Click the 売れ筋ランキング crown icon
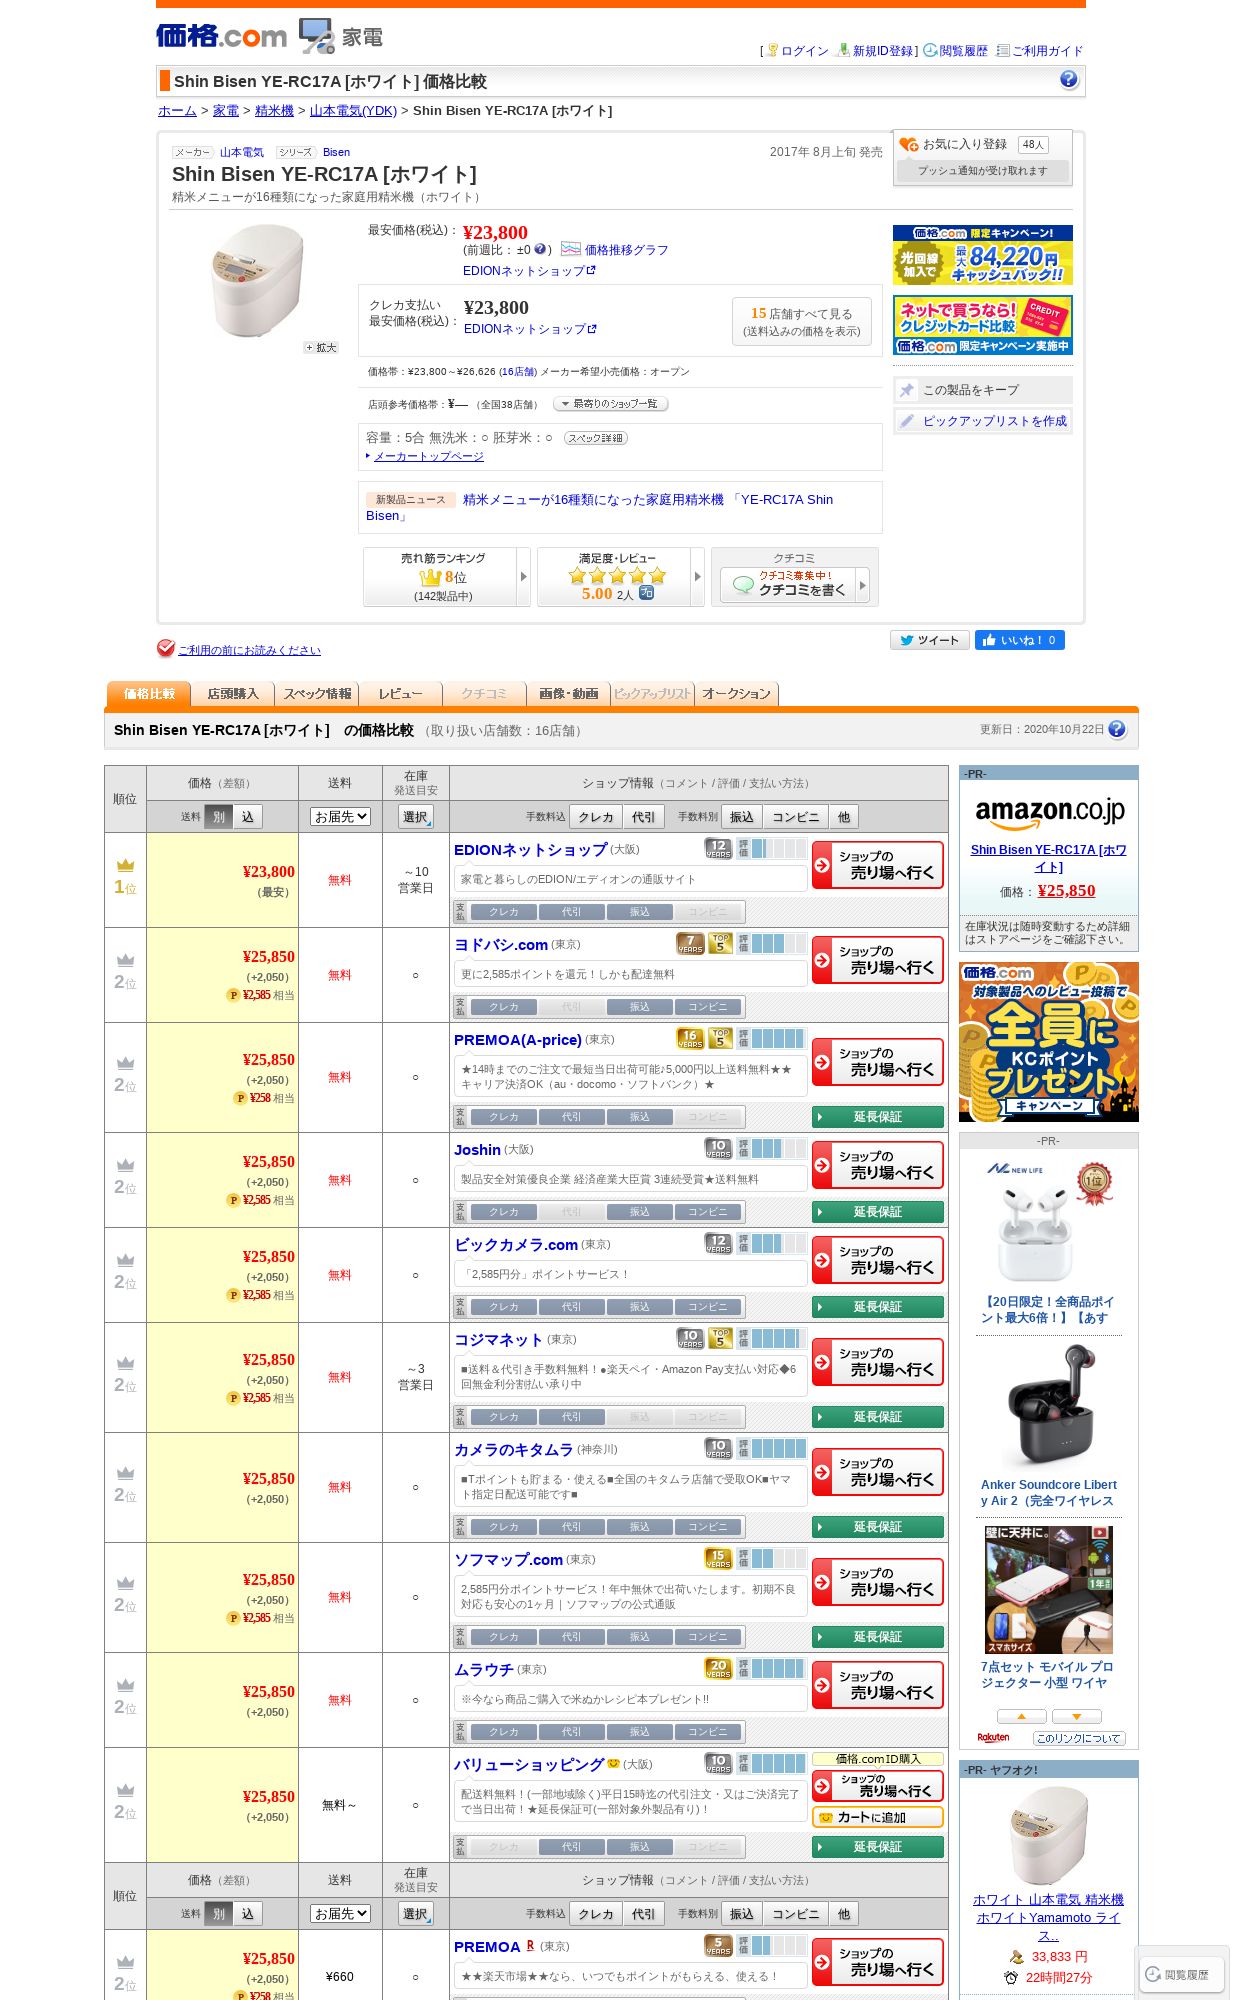 [x=430, y=577]
